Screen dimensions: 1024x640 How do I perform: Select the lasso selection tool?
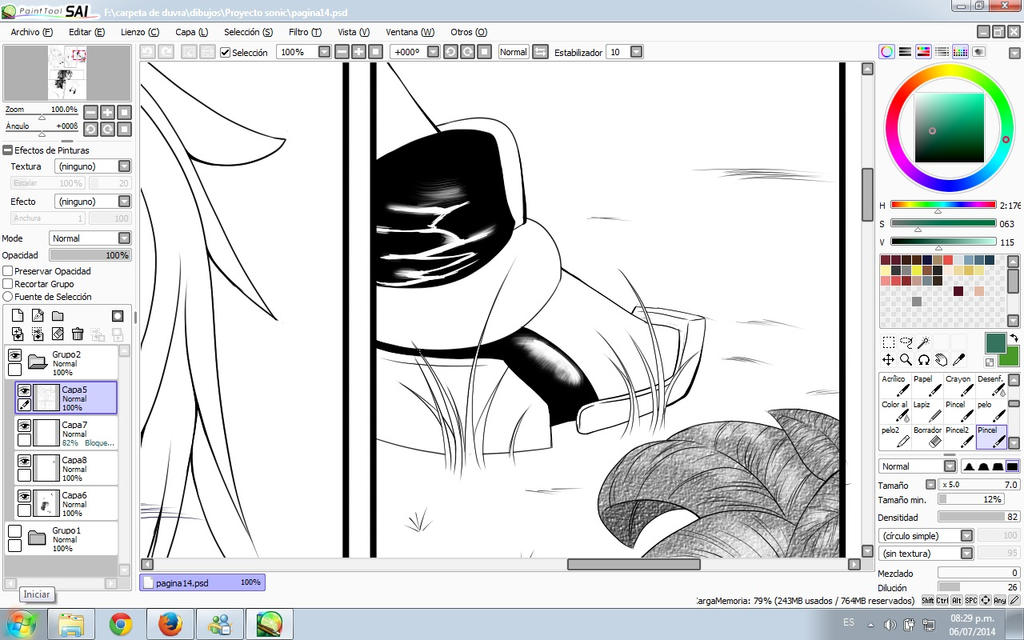906,342
